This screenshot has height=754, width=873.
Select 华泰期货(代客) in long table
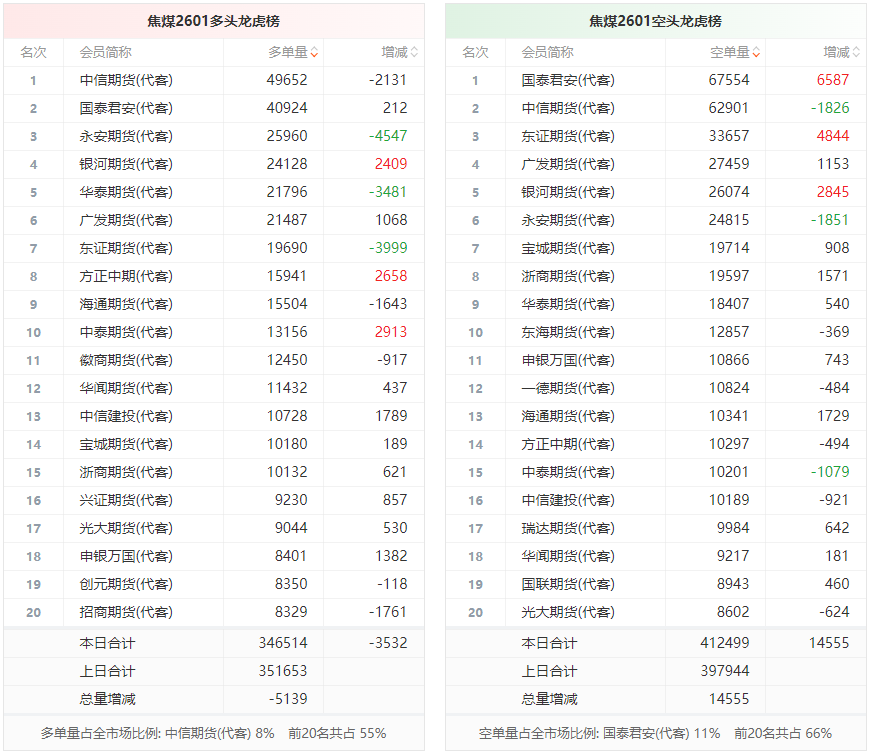126,192
